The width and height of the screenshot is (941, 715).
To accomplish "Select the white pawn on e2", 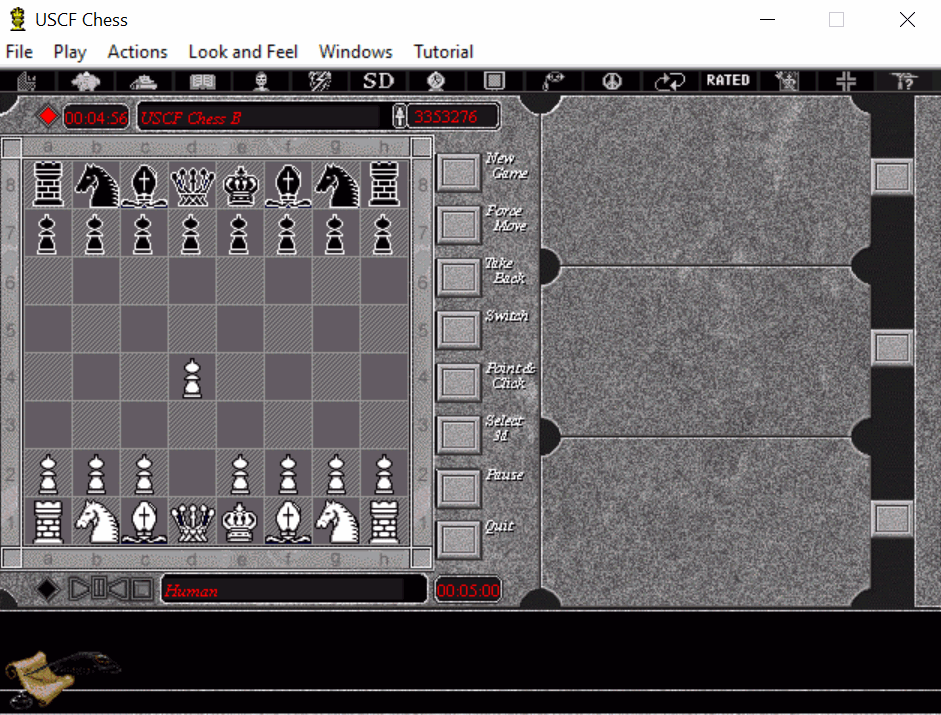I will coord(240,474).
